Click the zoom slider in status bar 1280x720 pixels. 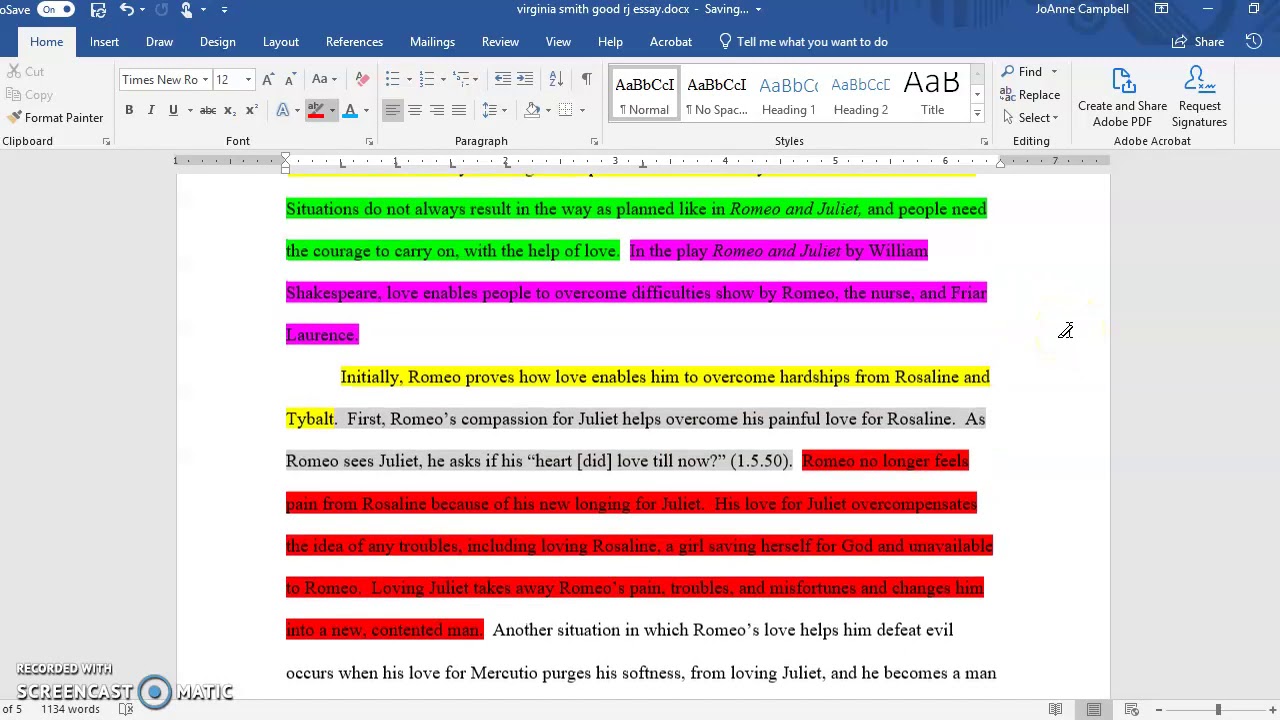coord(1217,710)
